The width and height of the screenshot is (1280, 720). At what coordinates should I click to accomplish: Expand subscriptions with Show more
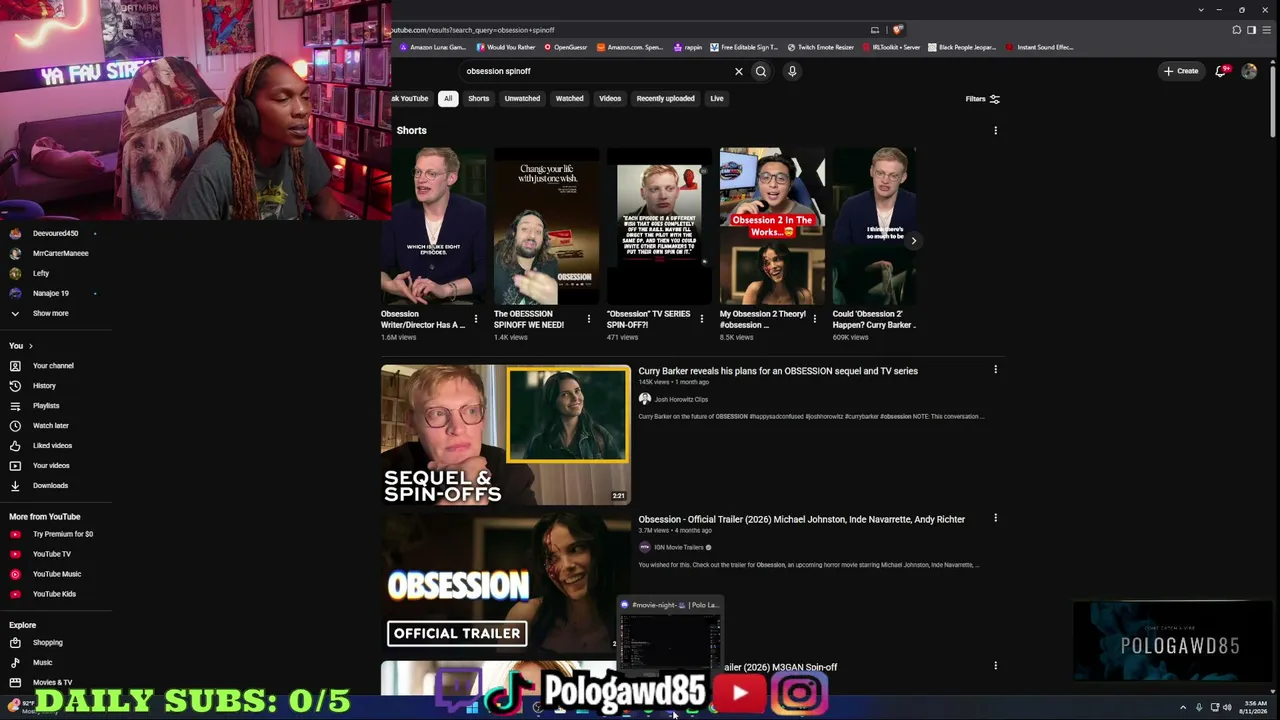click(50, 313)
